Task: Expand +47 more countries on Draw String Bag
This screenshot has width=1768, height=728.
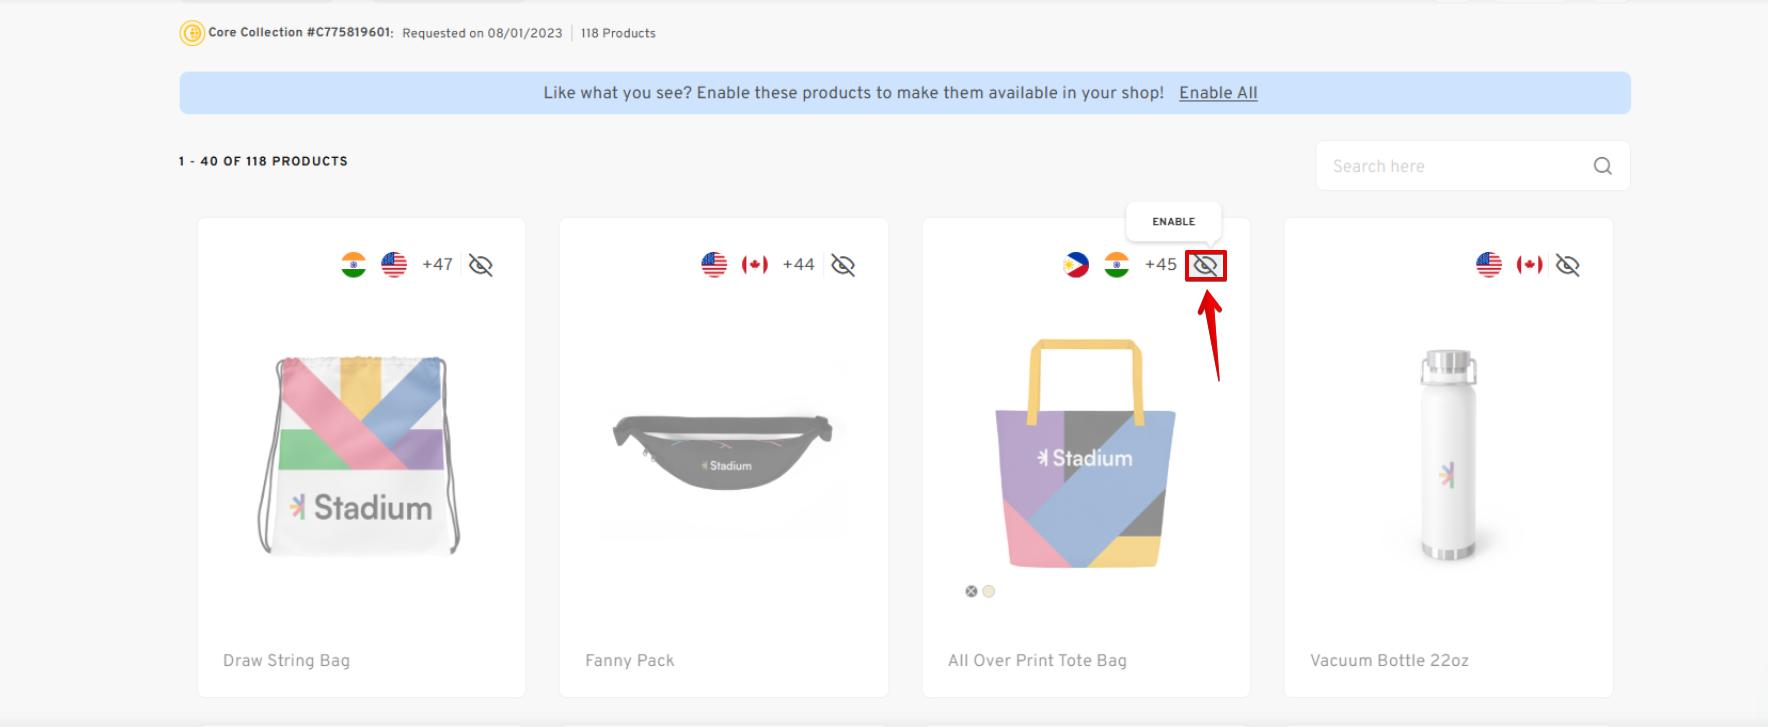Action: coord(437,265)
